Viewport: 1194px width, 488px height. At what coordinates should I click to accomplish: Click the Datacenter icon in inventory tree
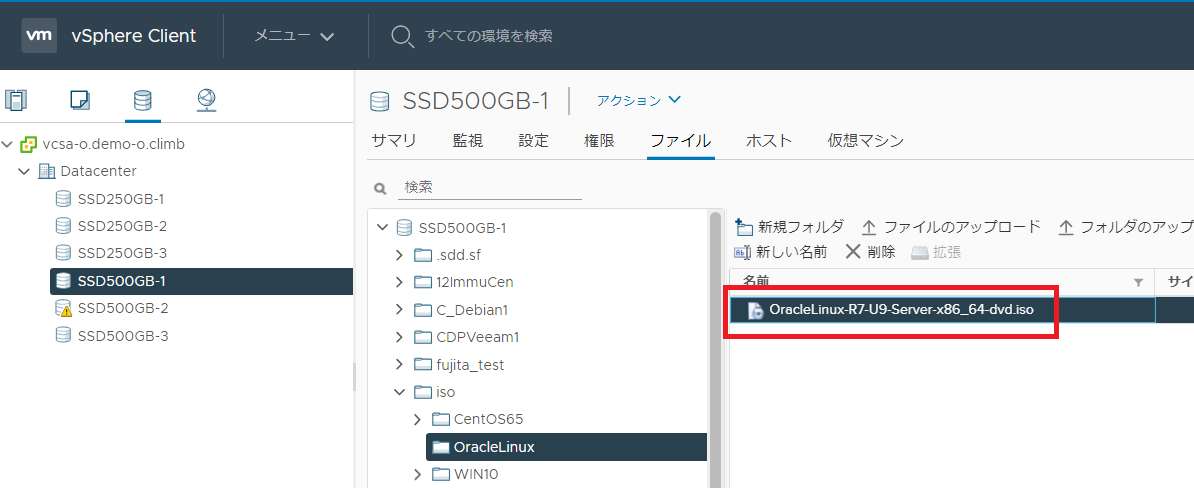47,171
